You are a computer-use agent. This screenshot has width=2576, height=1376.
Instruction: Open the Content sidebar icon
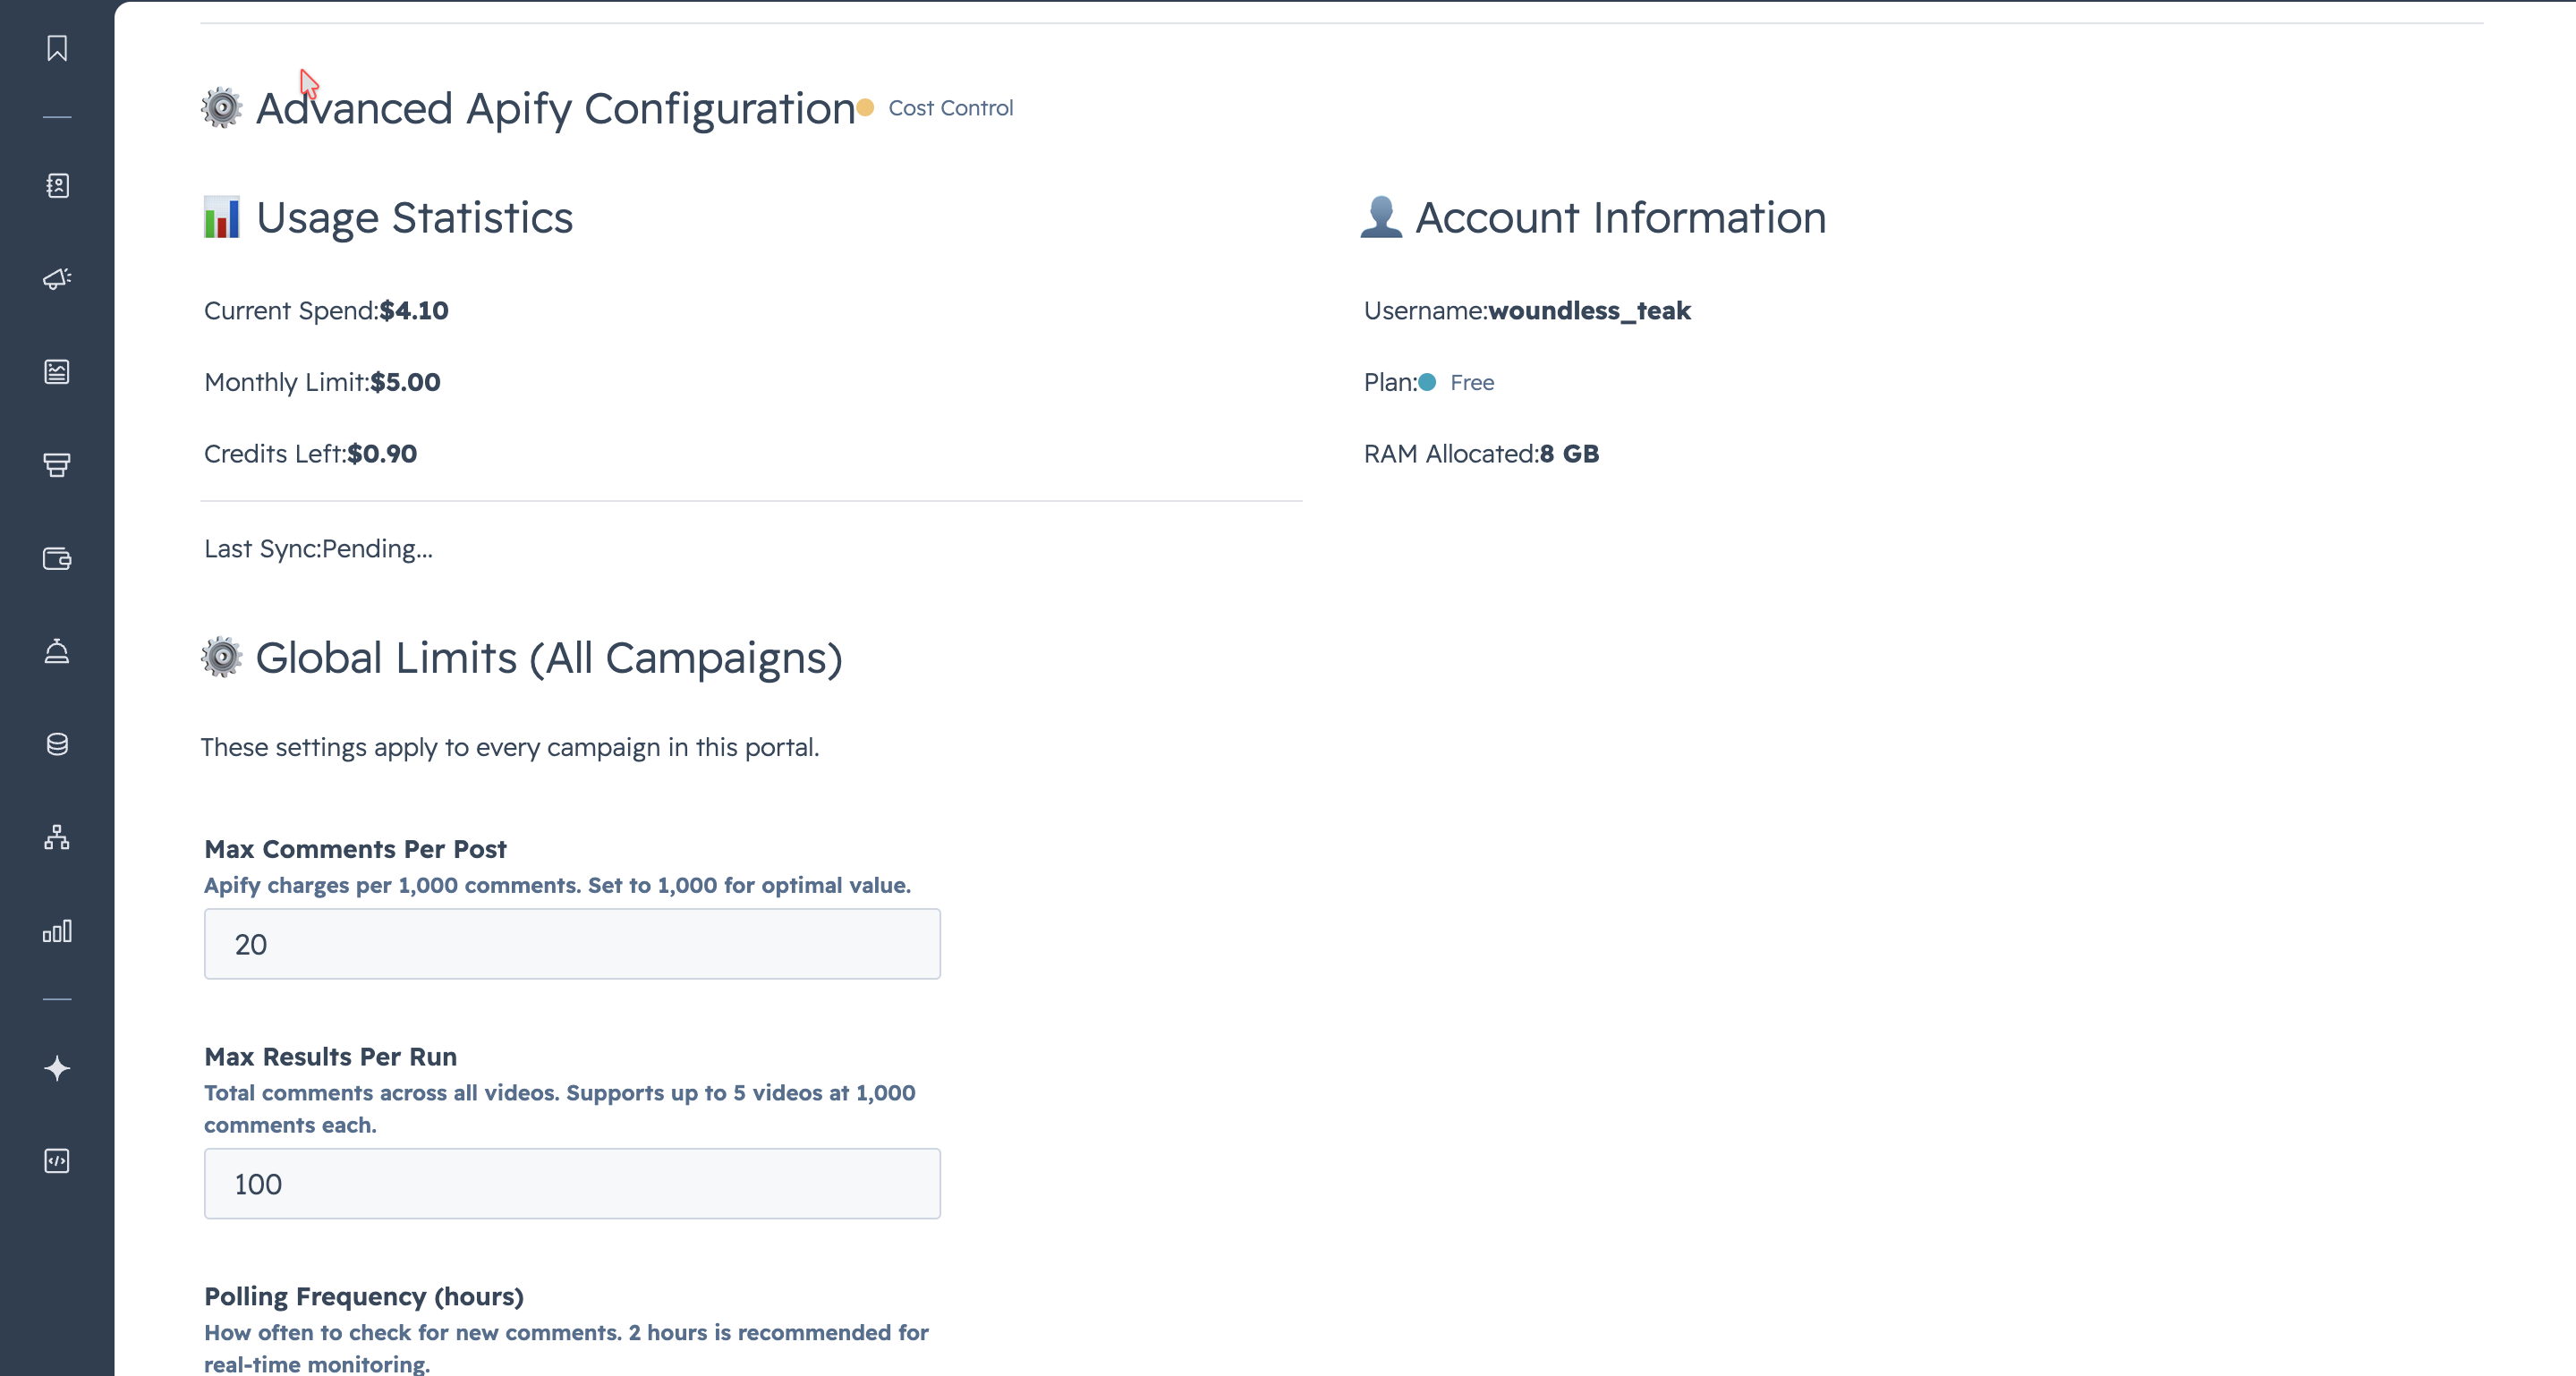pyautogui.click(x=57, y=371)
